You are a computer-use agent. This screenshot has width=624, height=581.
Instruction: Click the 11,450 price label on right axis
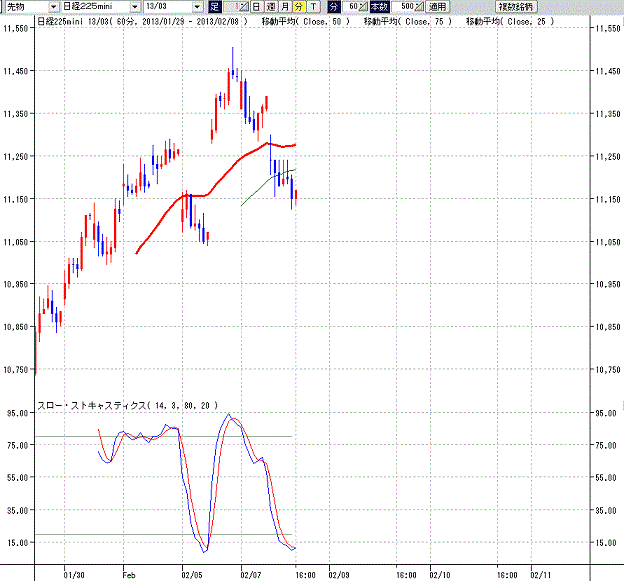[608, 71]
